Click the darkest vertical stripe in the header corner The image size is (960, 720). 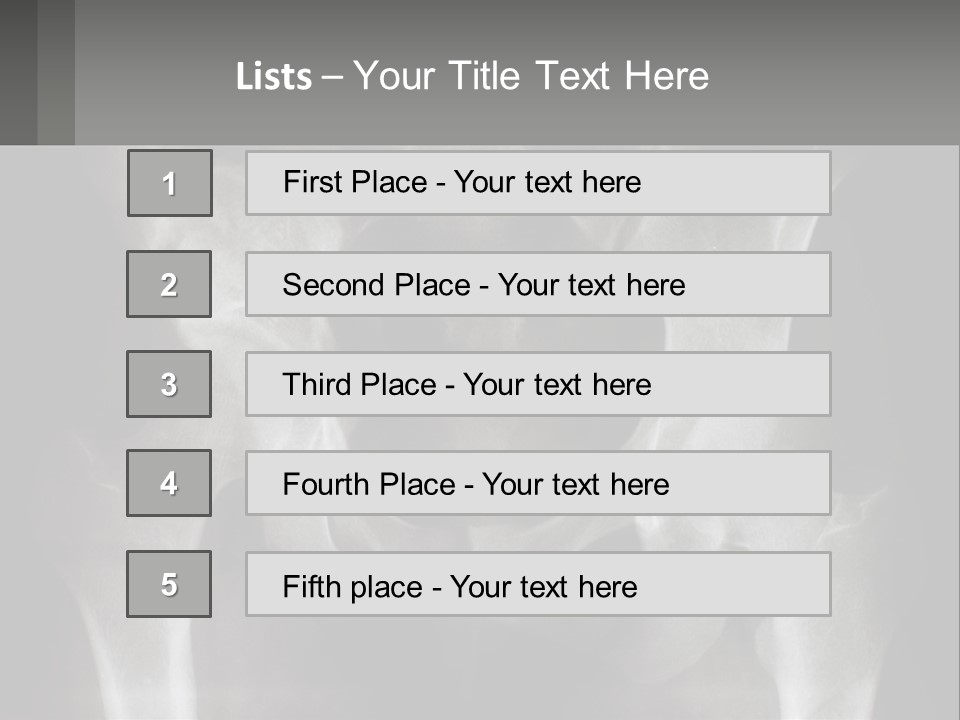(18, 72)
